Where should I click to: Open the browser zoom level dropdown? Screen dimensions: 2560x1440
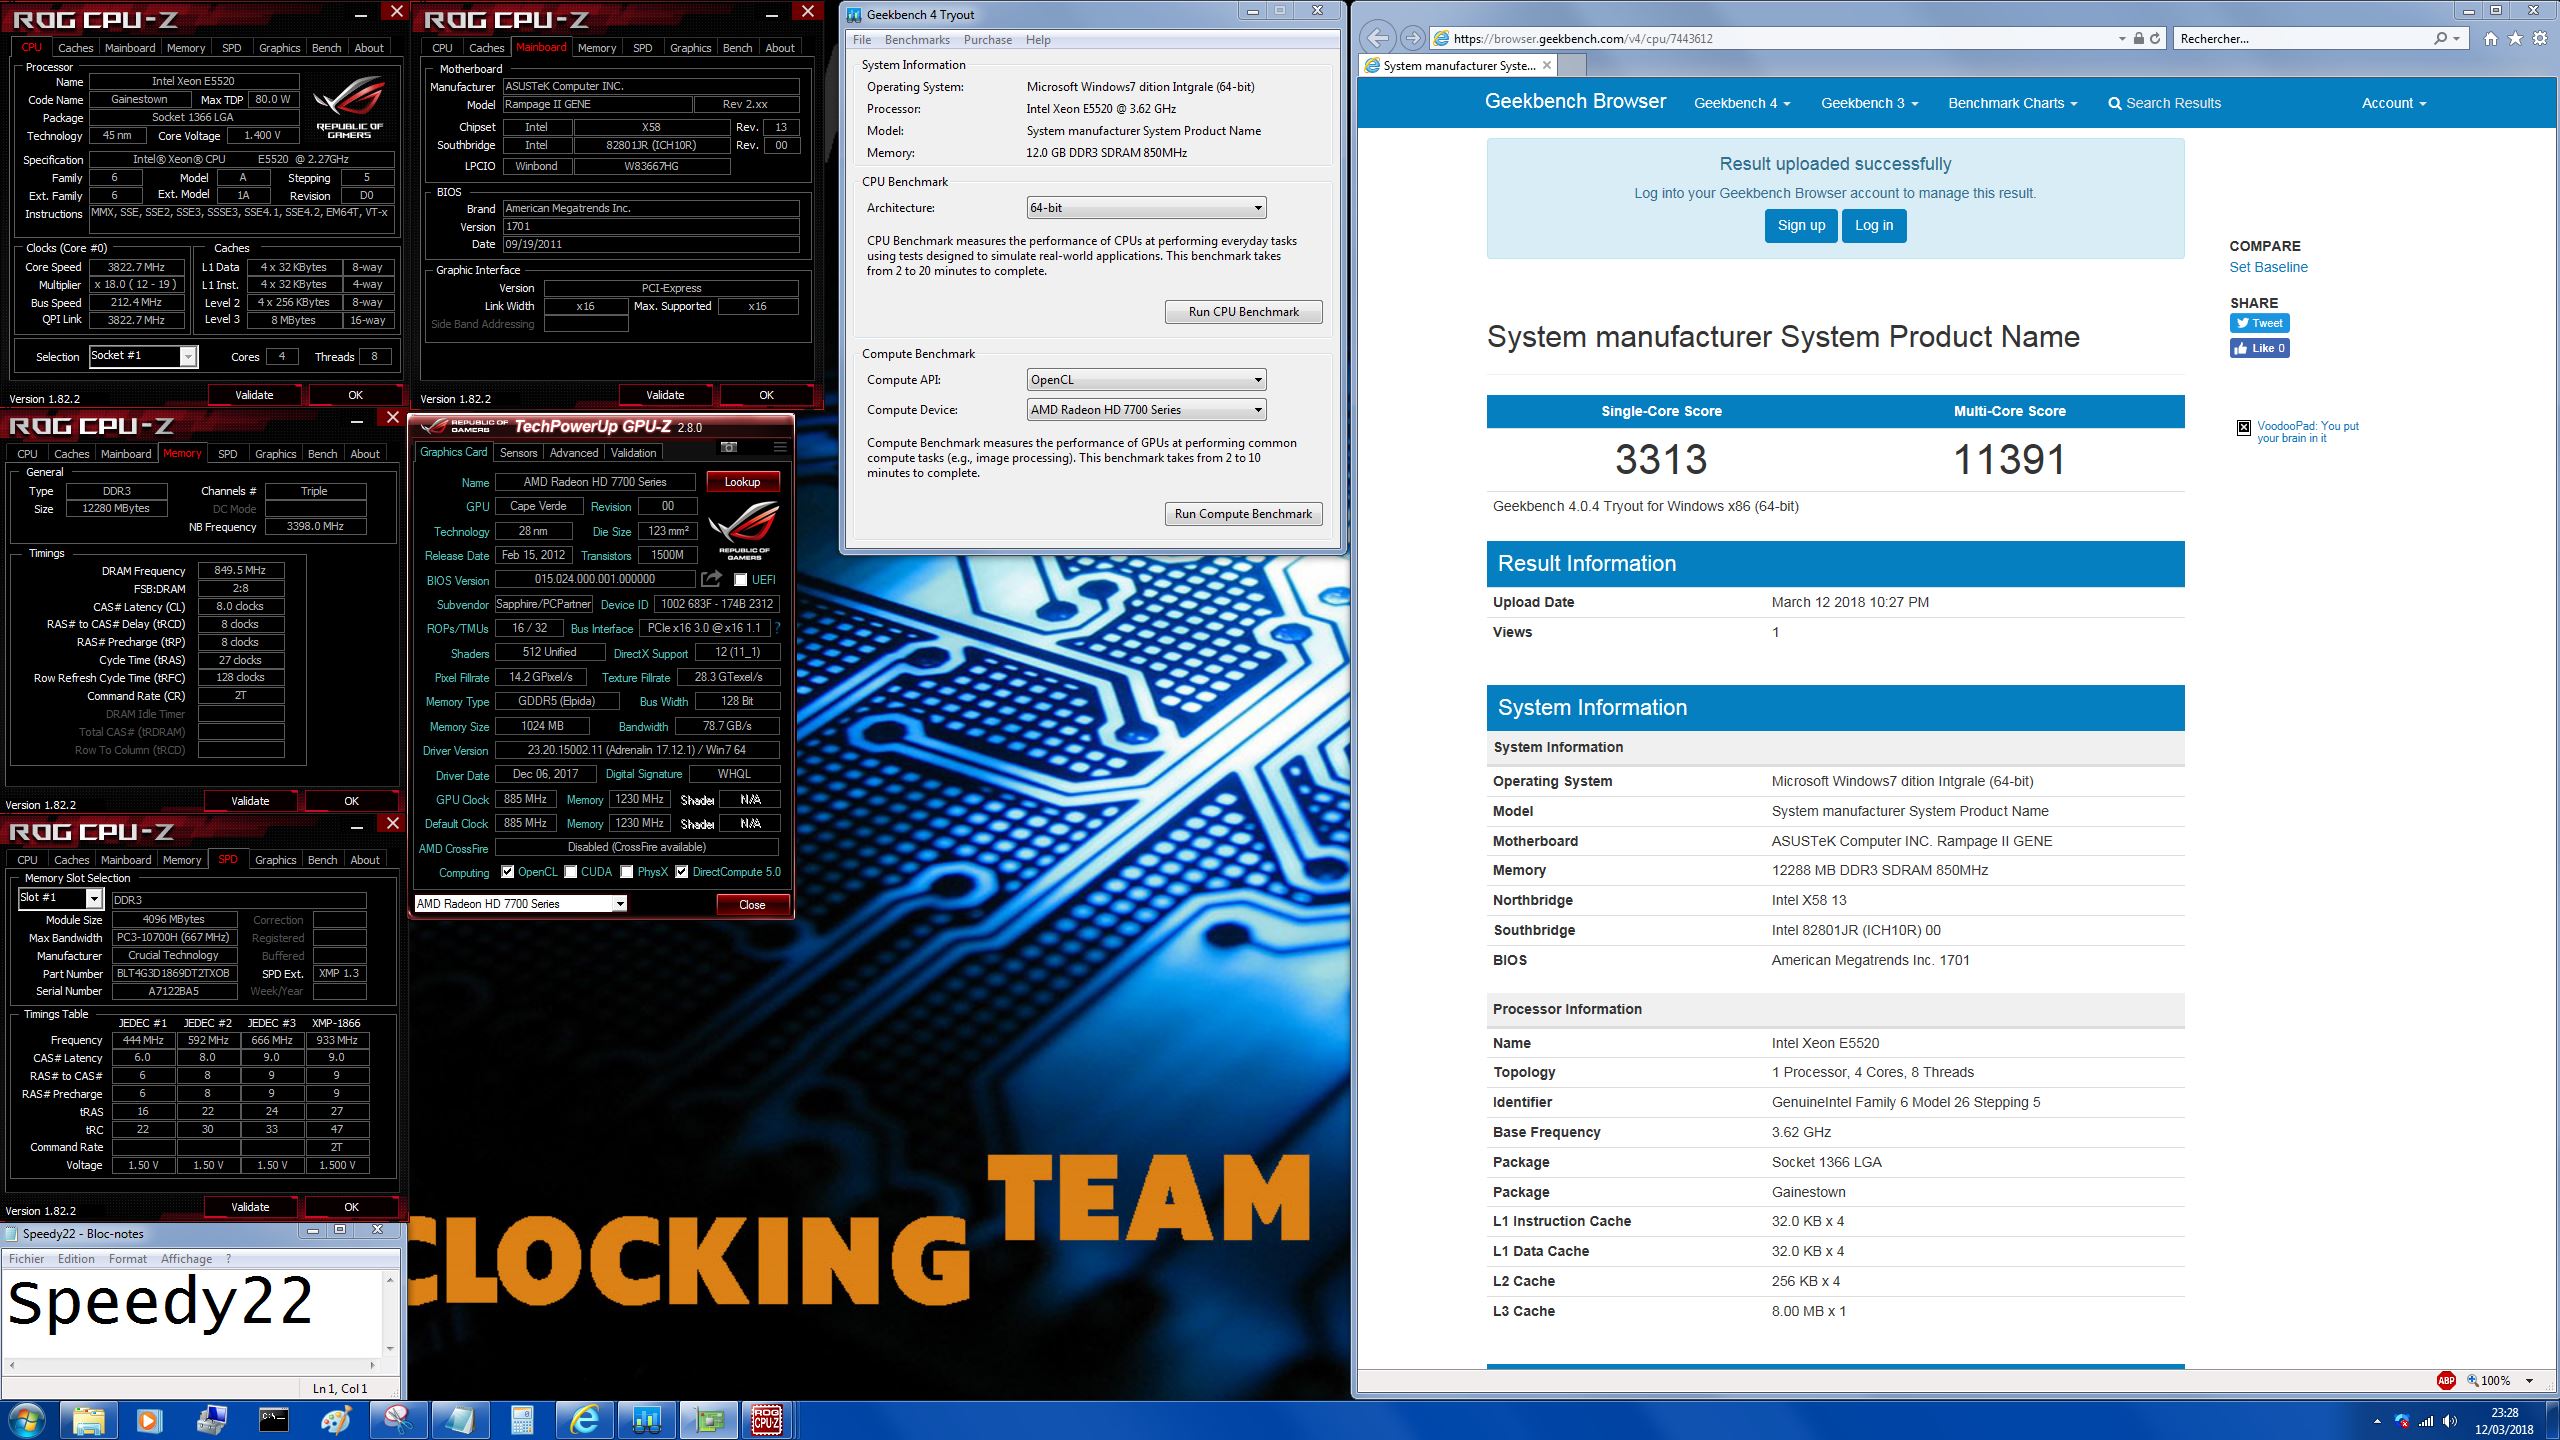coord(2529,1381)
